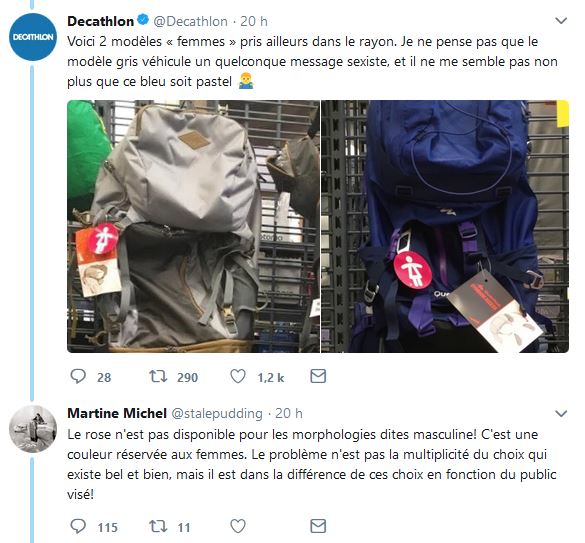Click the Martine Michel display name
Image resolution: width=585 pixels, height=543 pixels.
tap(117, 414)
